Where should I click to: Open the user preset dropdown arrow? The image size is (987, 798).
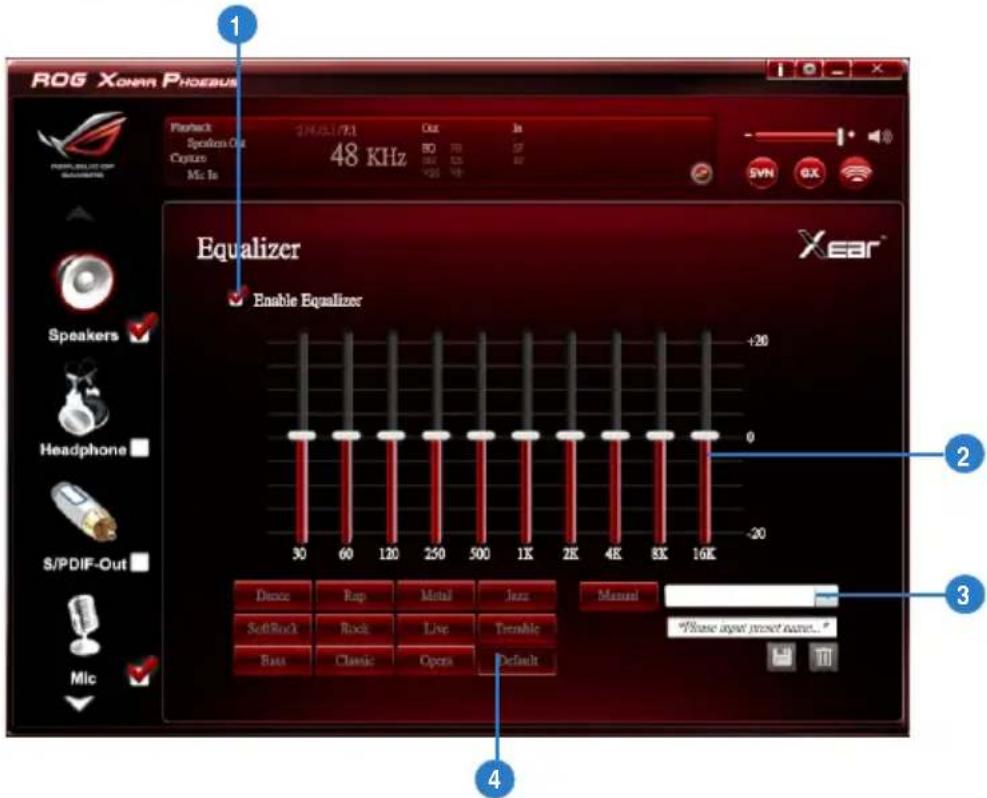(826, 596)
